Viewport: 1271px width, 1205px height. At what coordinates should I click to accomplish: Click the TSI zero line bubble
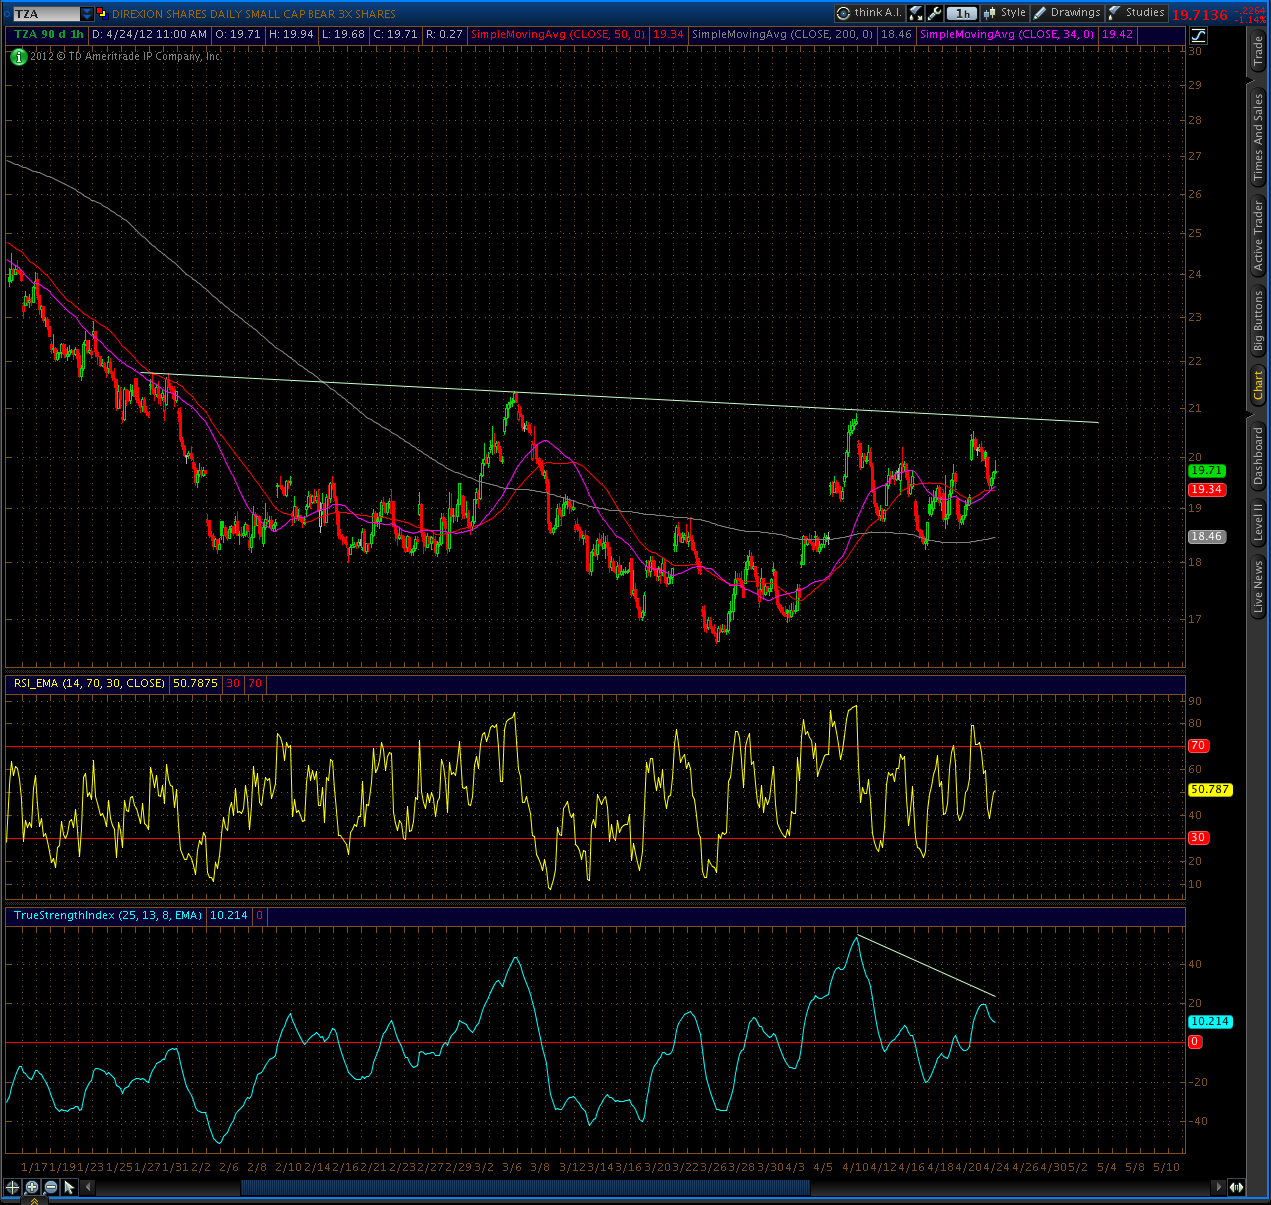(x=1195, y=1042)
